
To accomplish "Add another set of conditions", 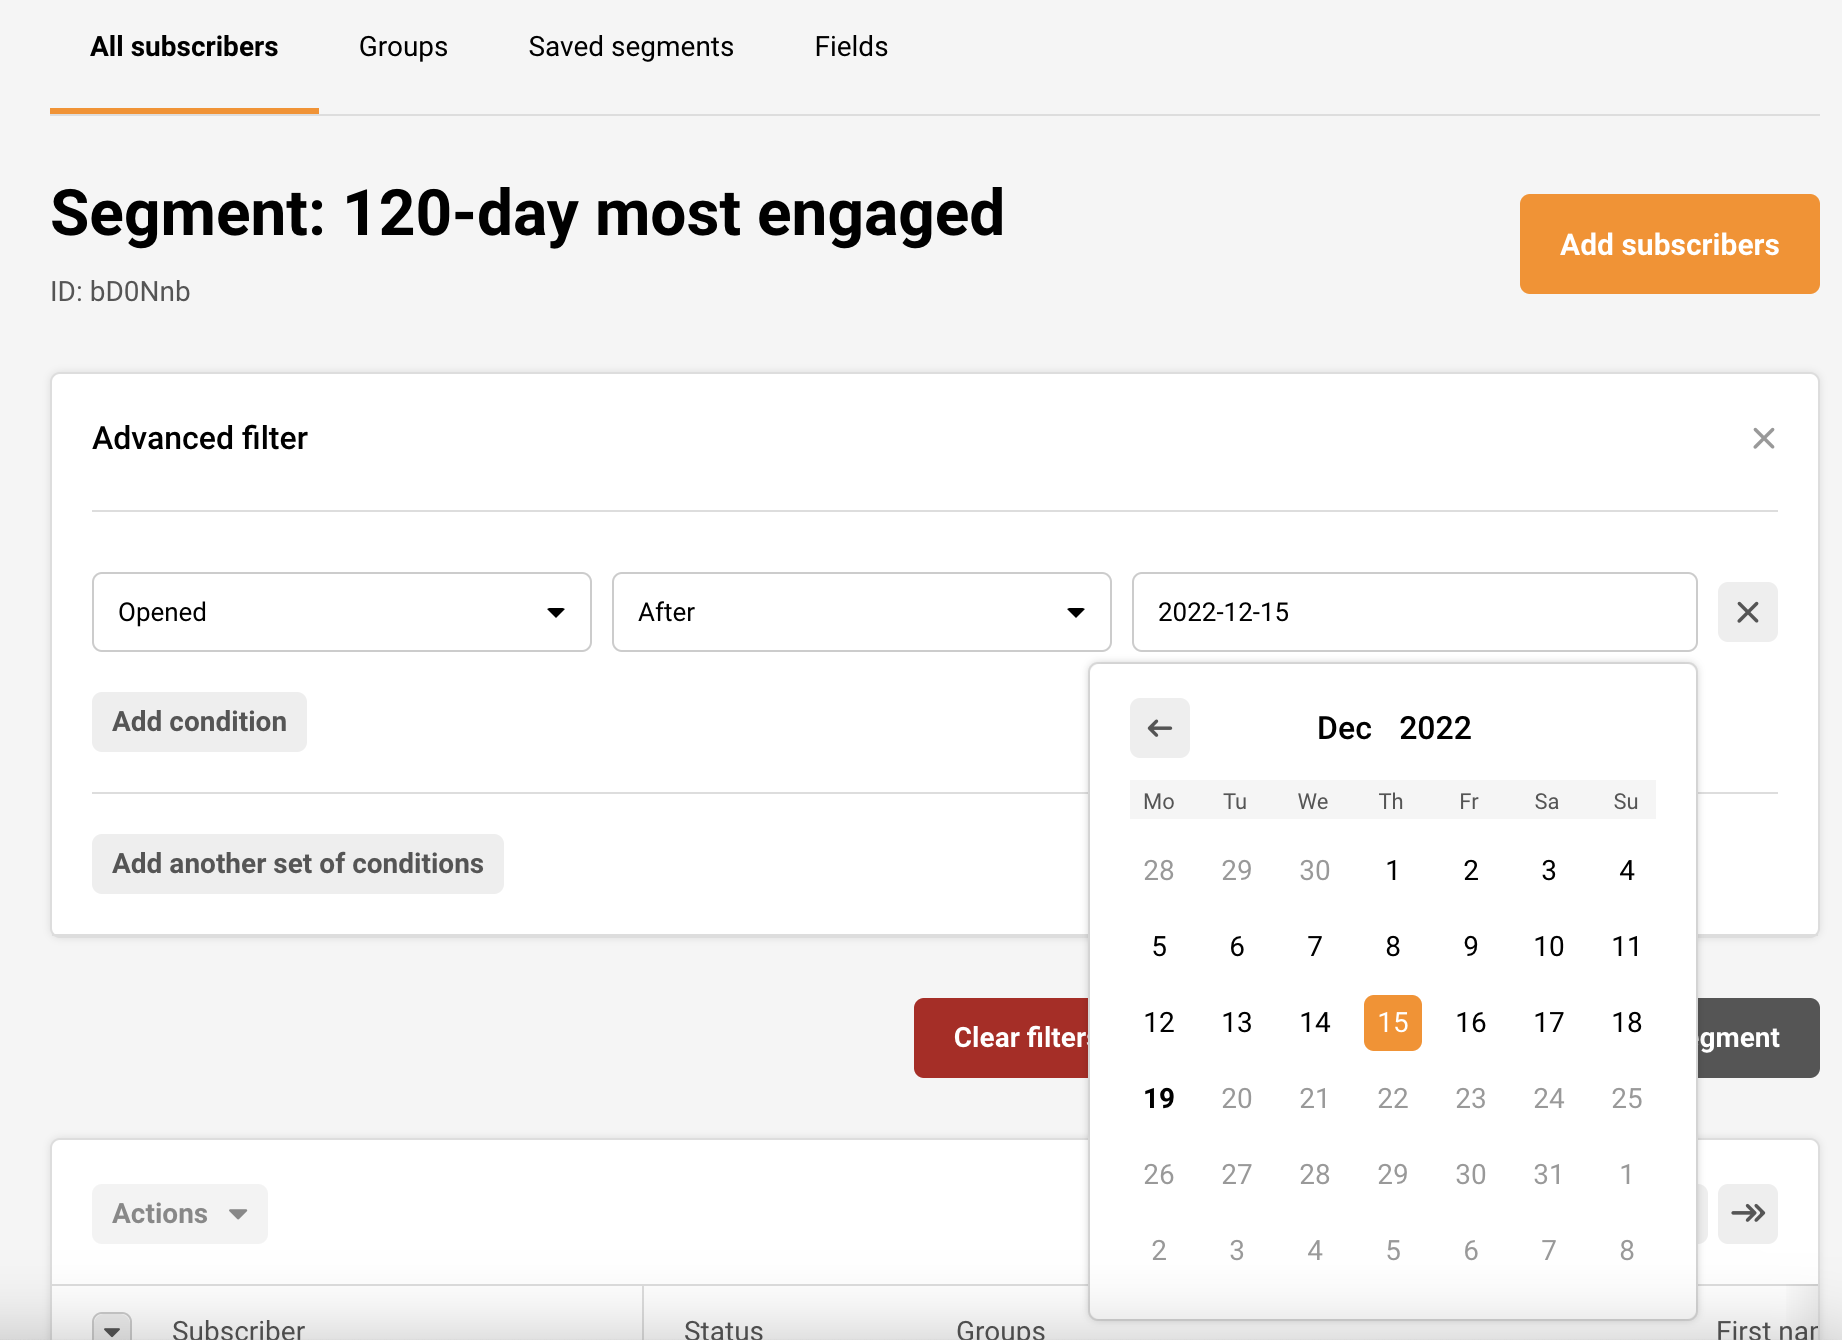I will (x=298, y=864).
